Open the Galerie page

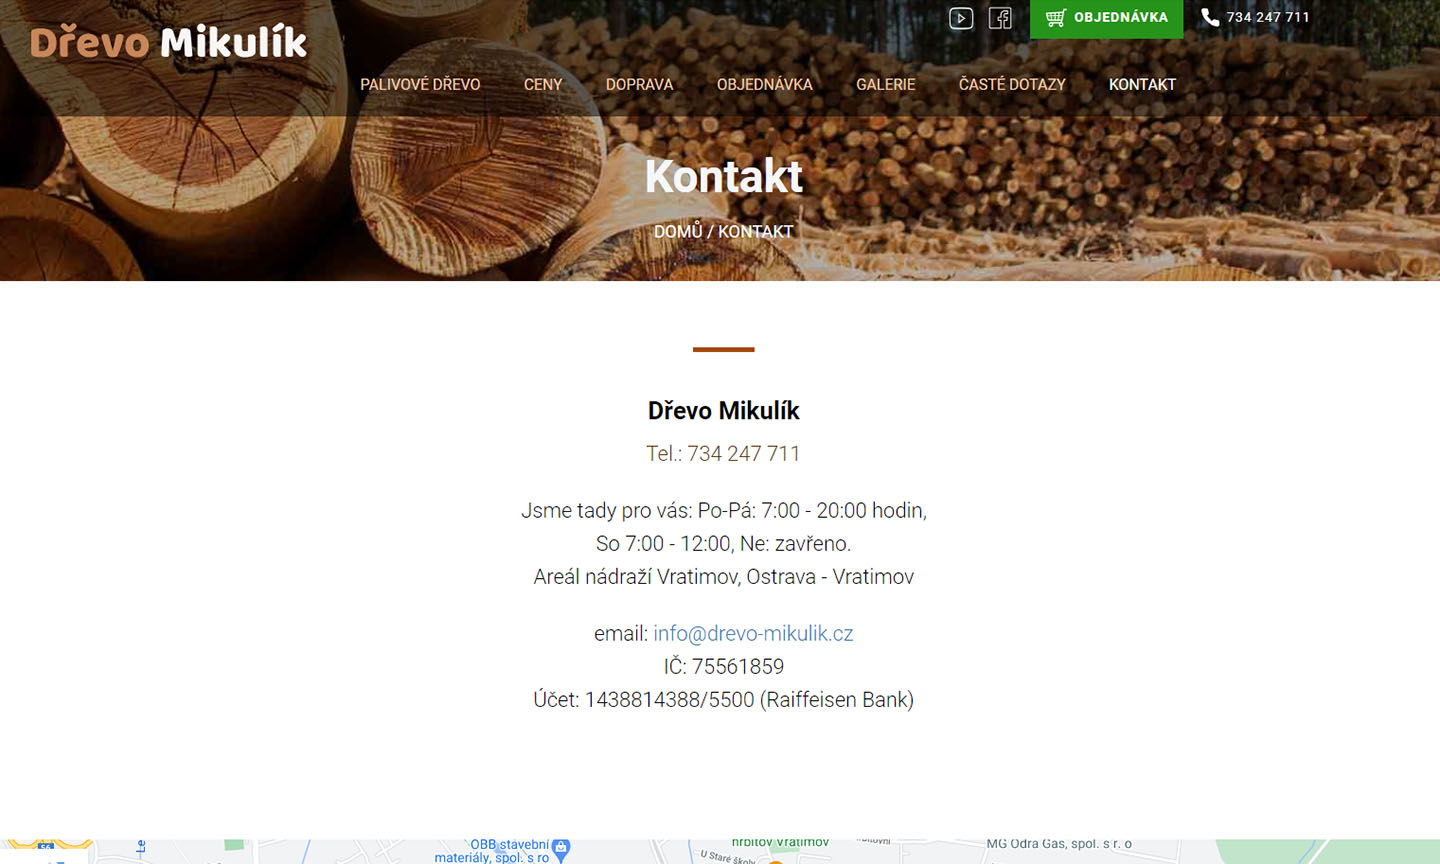point(885,84)
